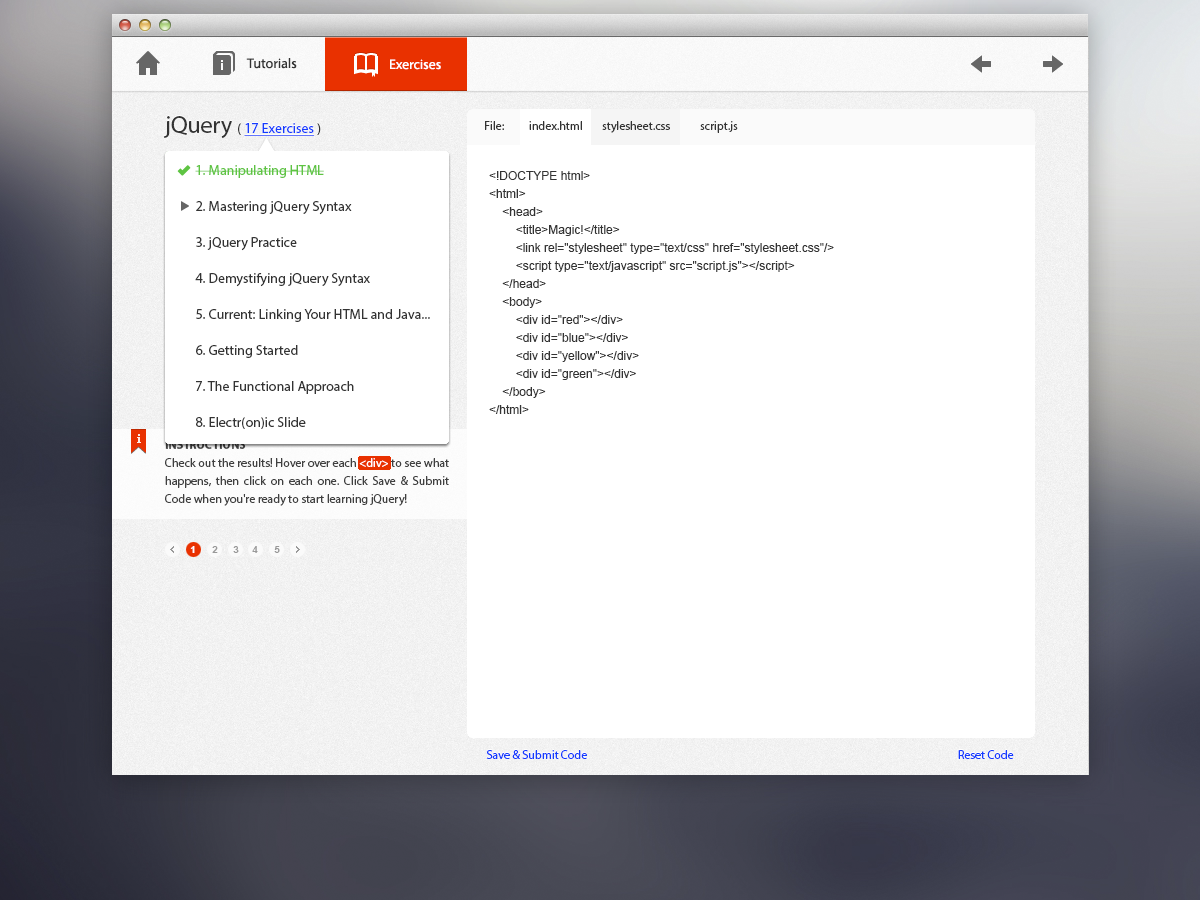The height and width of the screenshot is (900, 1200).
Task: Expand triangle next to Mastering jQuery Syntax
Action: (184, 206)
